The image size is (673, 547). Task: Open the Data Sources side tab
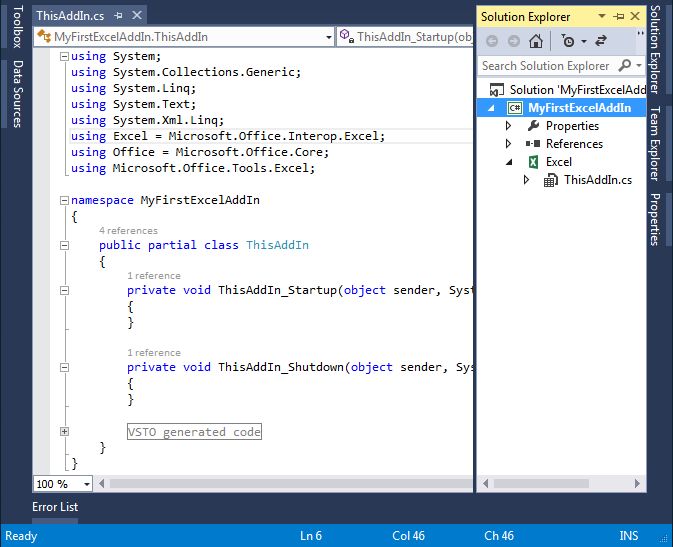(17, 94)
